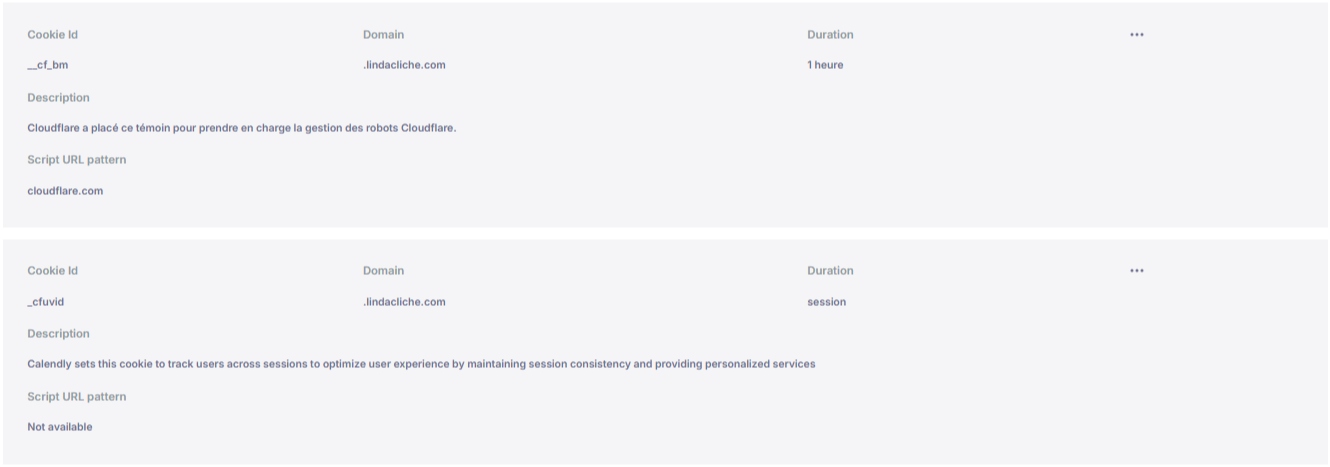Viewport: 1330px width, 467px height.
Task: Select the Cloudflare robots description text
Action: pyautogui.click(x=241, y=128)
